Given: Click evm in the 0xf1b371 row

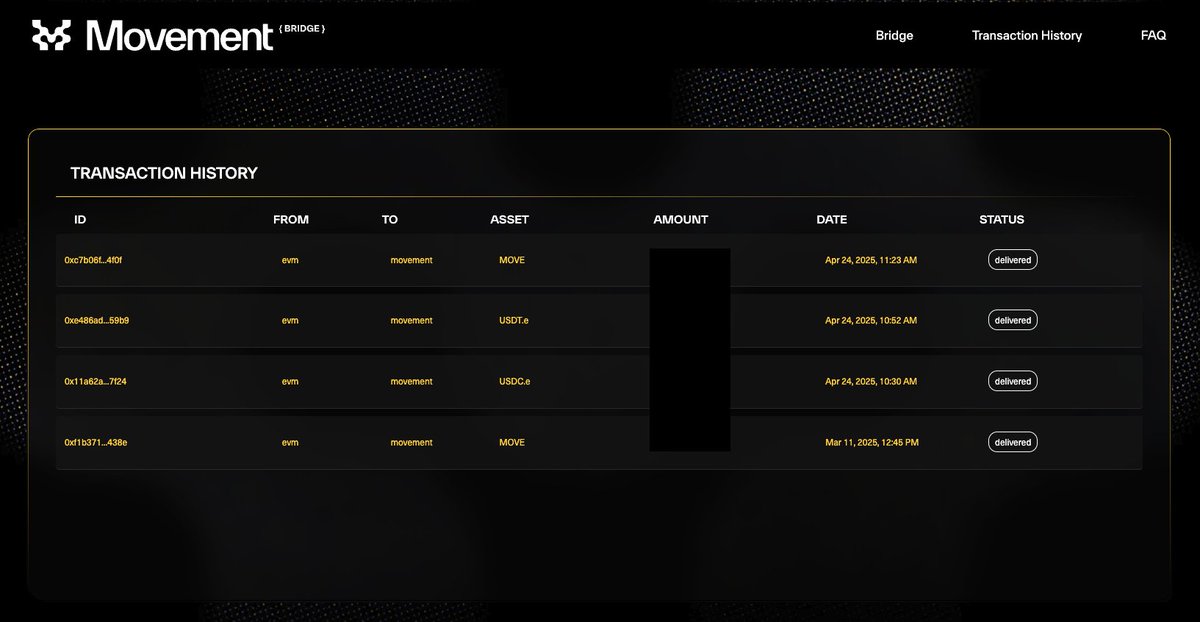Looking at the screenshot, I should point(290,442).
